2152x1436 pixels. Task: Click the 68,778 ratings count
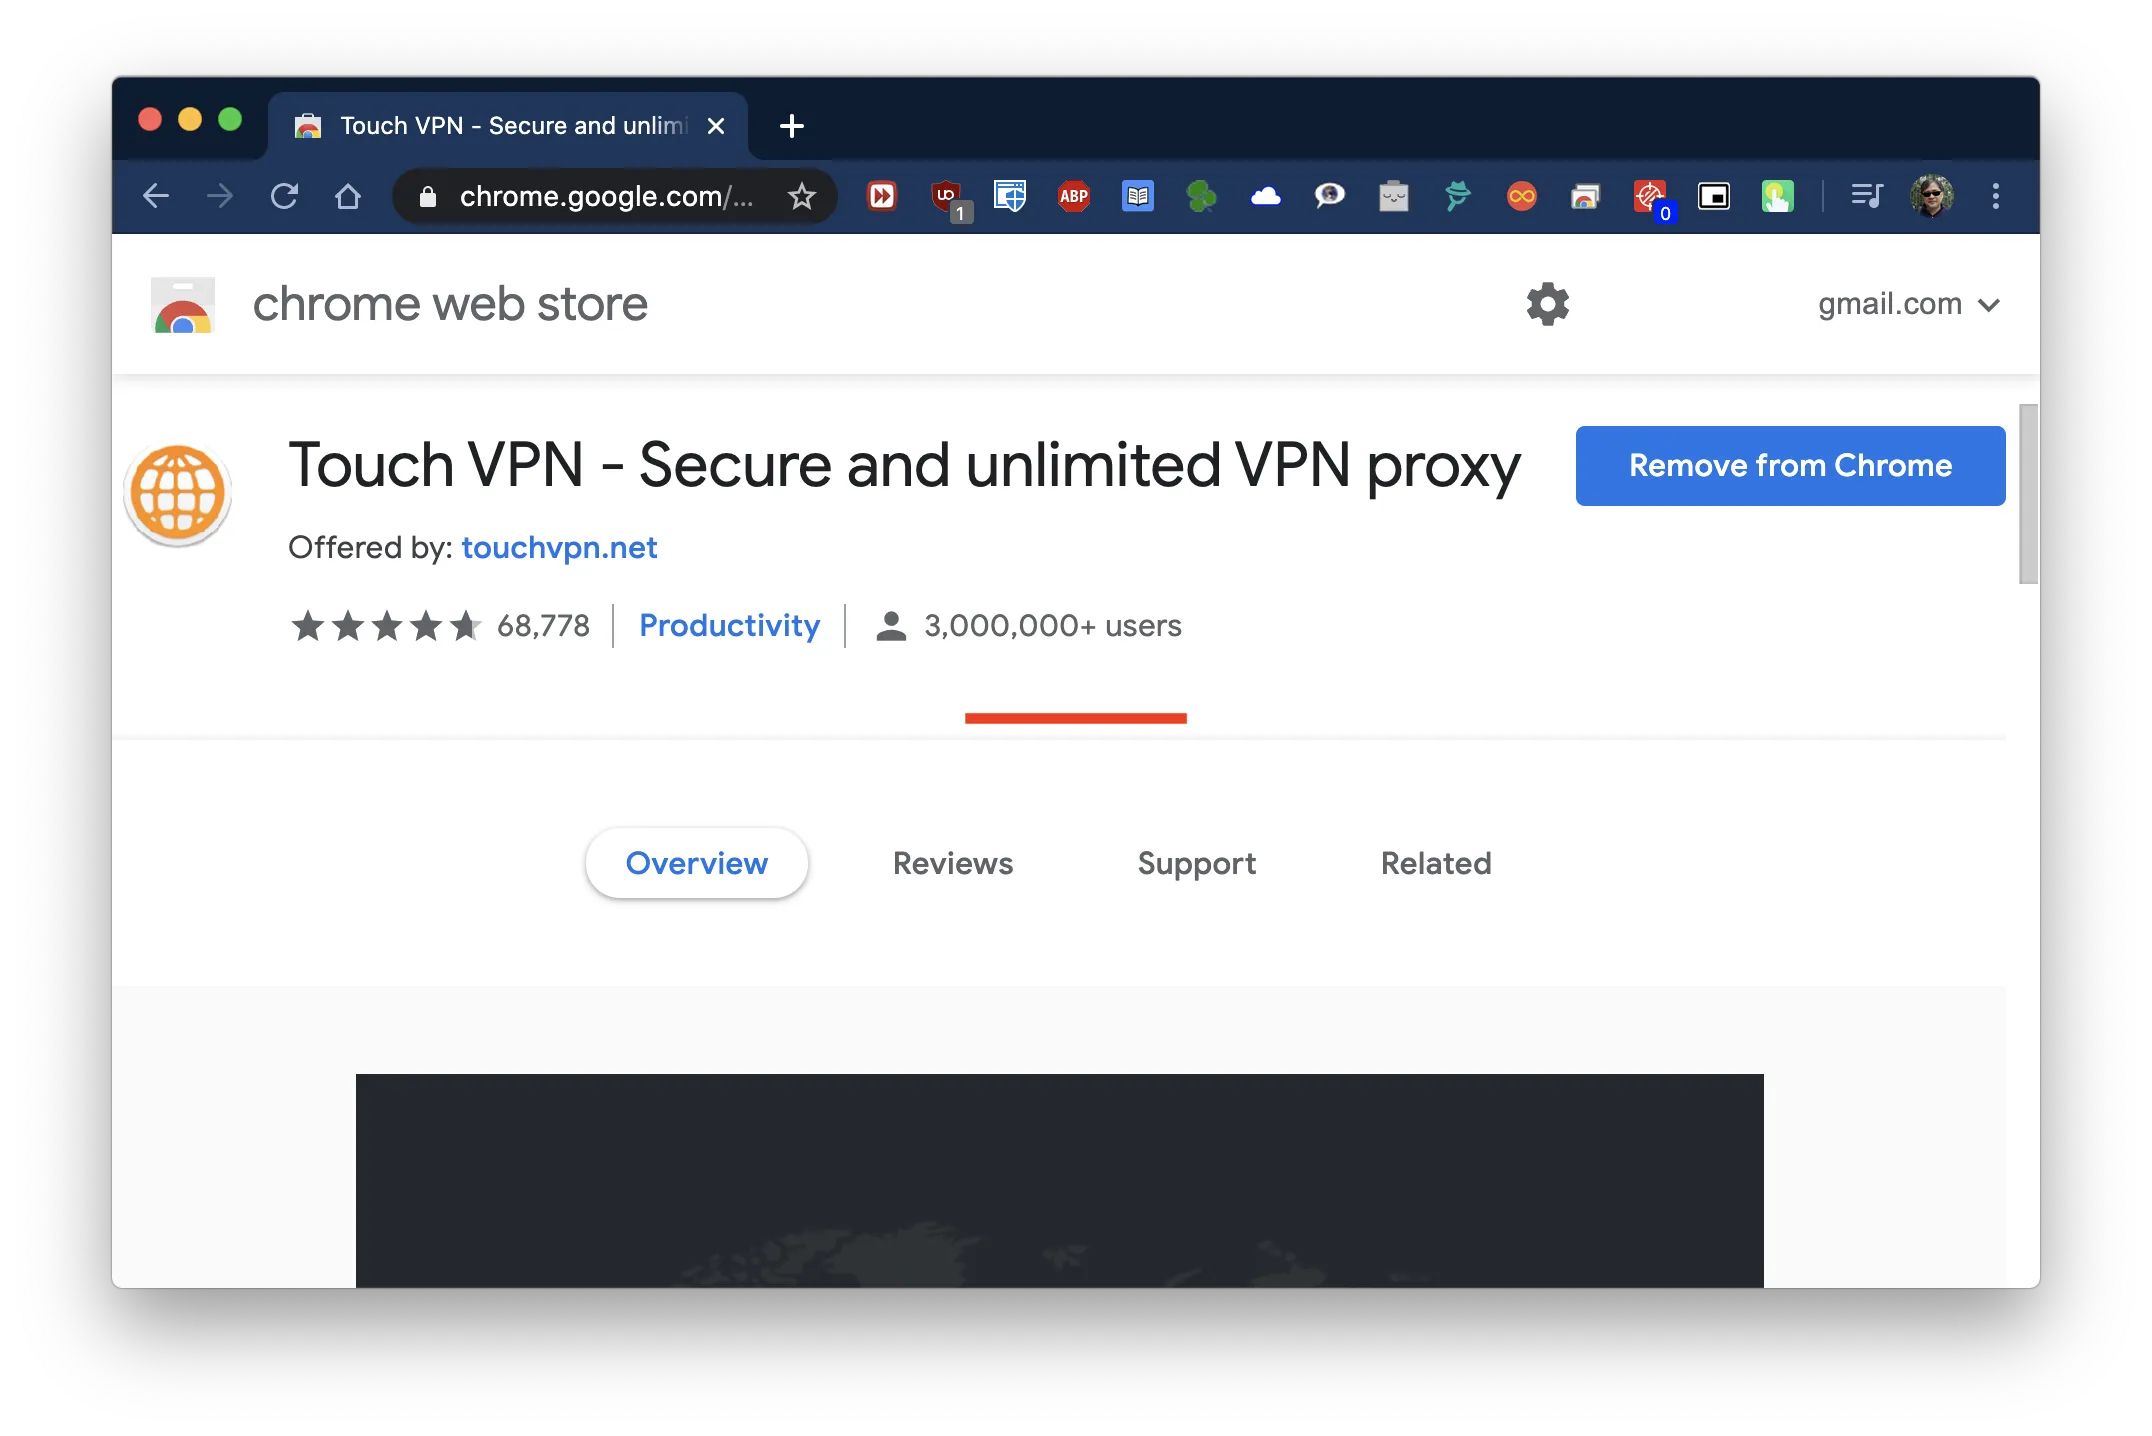[x=543, y=626]
